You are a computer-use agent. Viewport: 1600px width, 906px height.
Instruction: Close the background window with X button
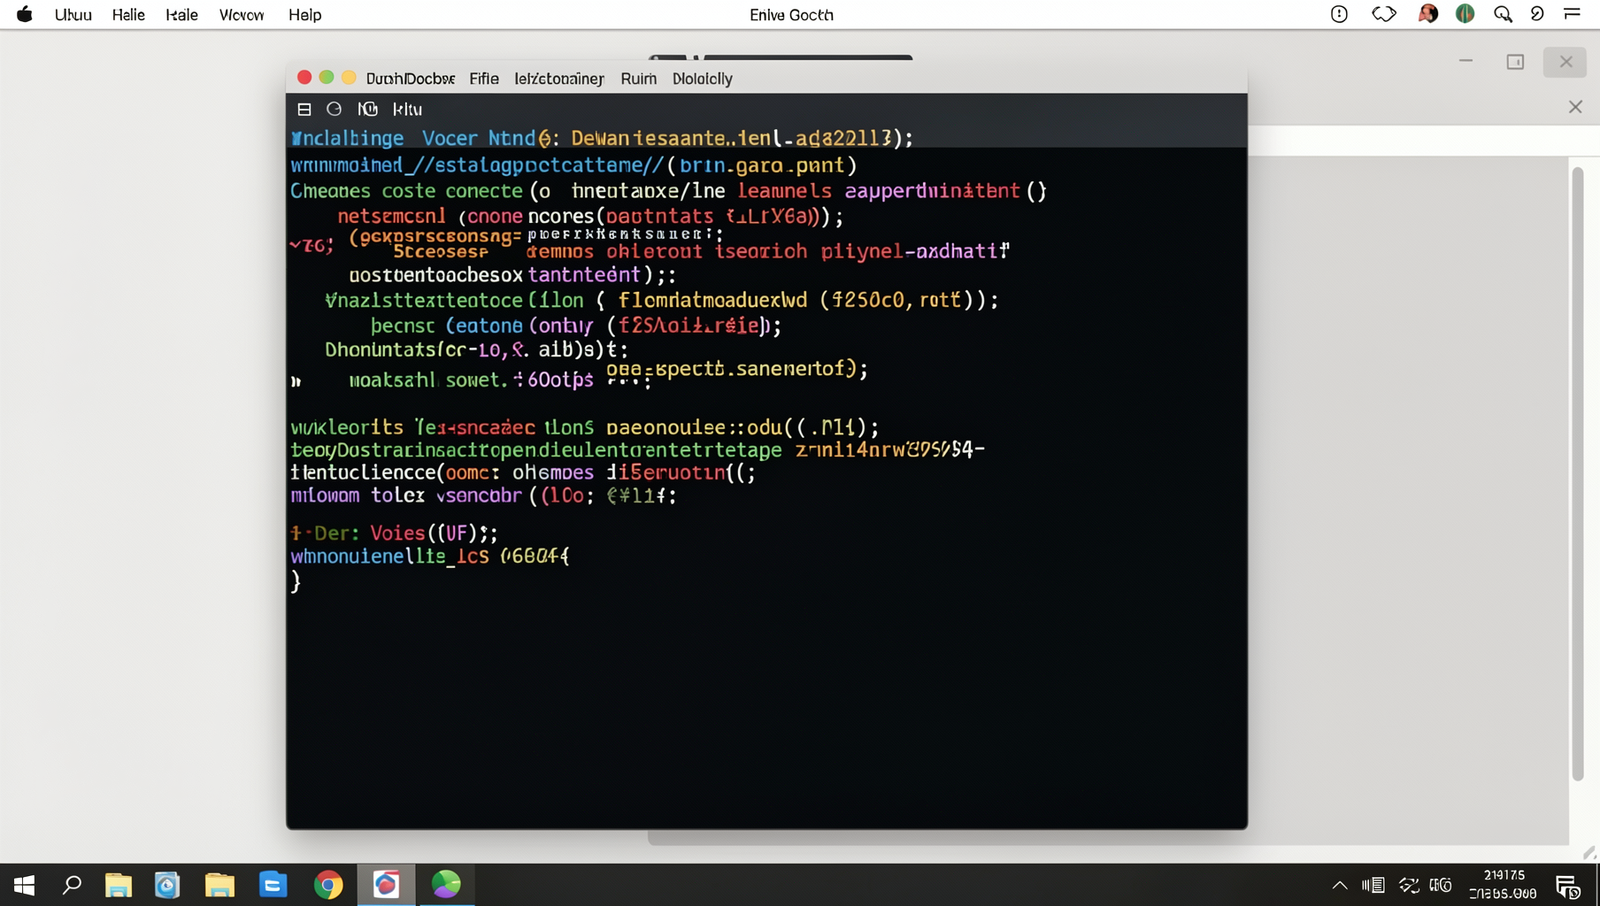[1566, 62]
